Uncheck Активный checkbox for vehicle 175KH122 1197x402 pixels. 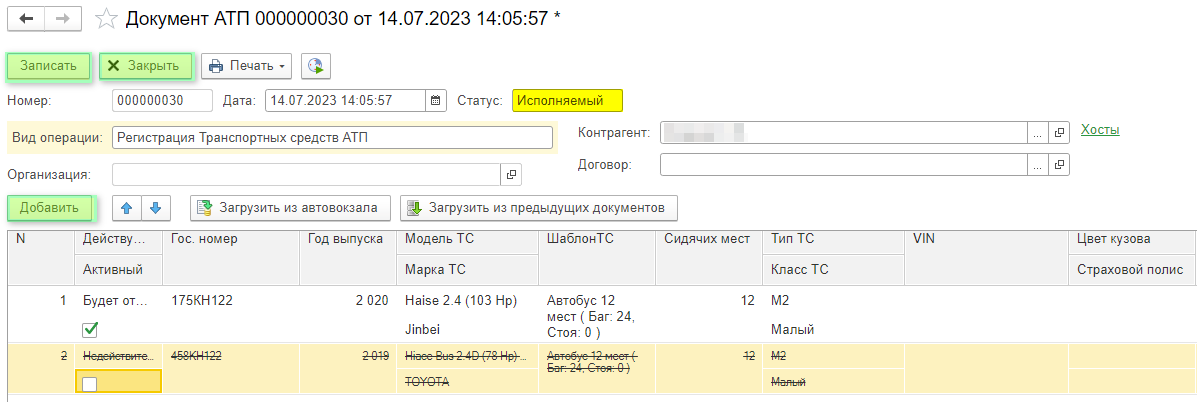(x=90, y=329)
